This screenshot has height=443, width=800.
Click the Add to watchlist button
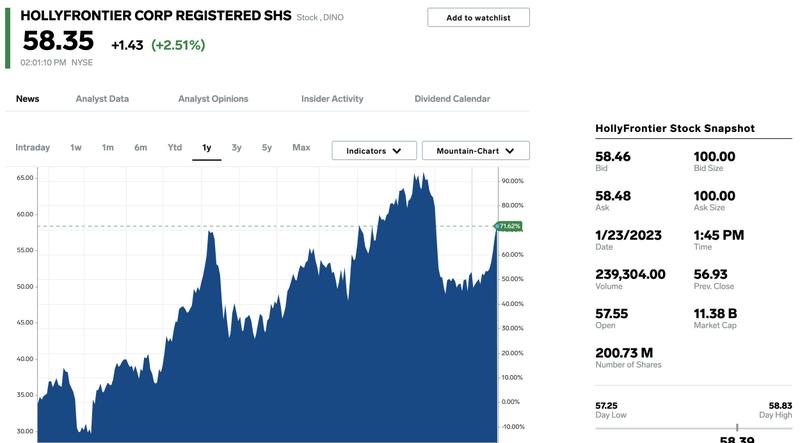(x=478, y=17)
